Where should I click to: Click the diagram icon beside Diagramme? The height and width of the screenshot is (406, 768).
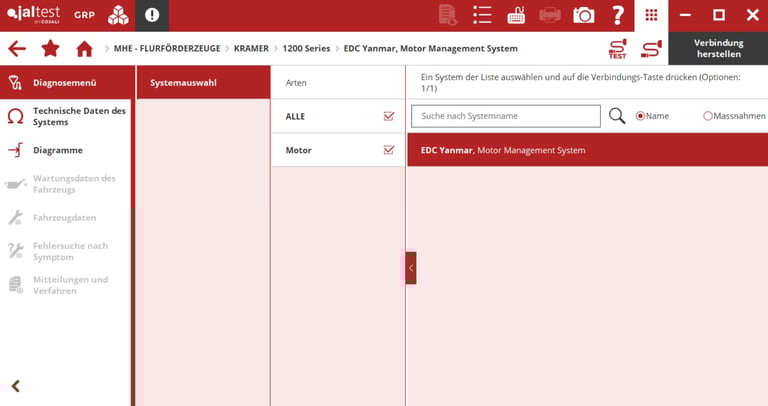click(x=16, y=150)
